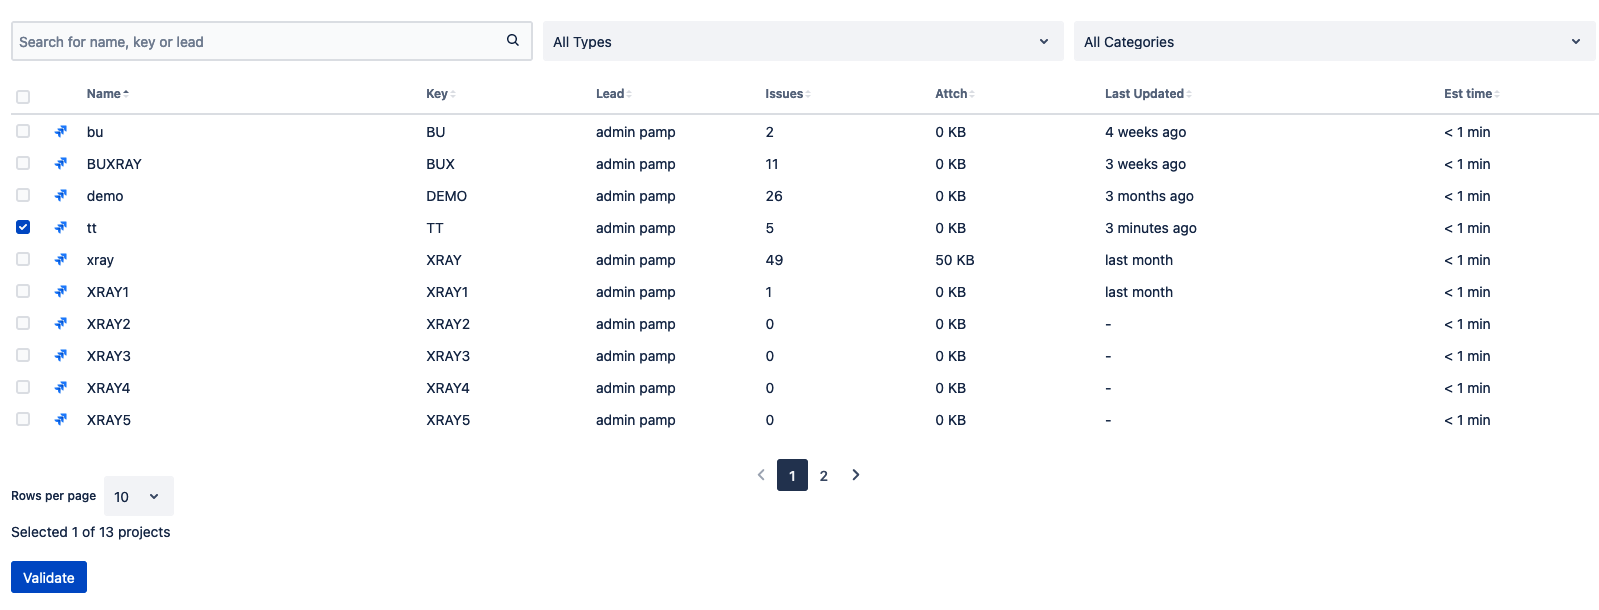Toggle the select-all header checkbox
The width and height of the screenshot is (1599, 610).
23,97
